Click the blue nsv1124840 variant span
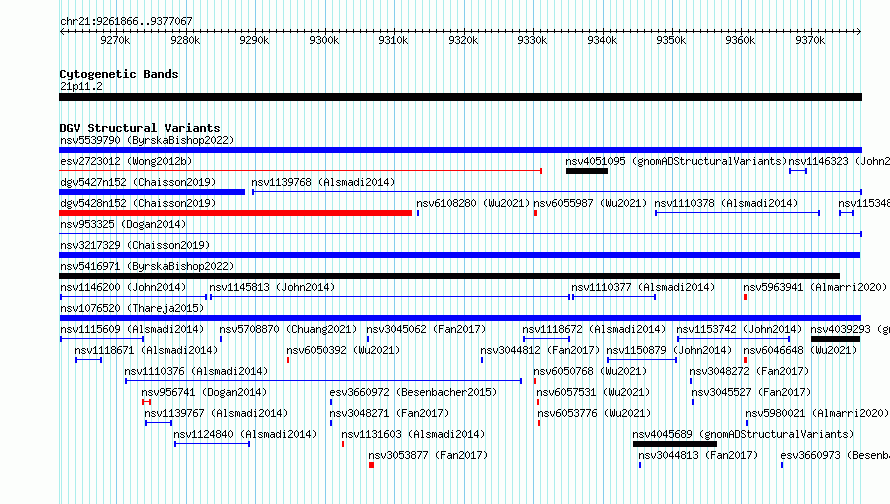The height and width of the screenshot is (504, 890). tap(212, 444)
